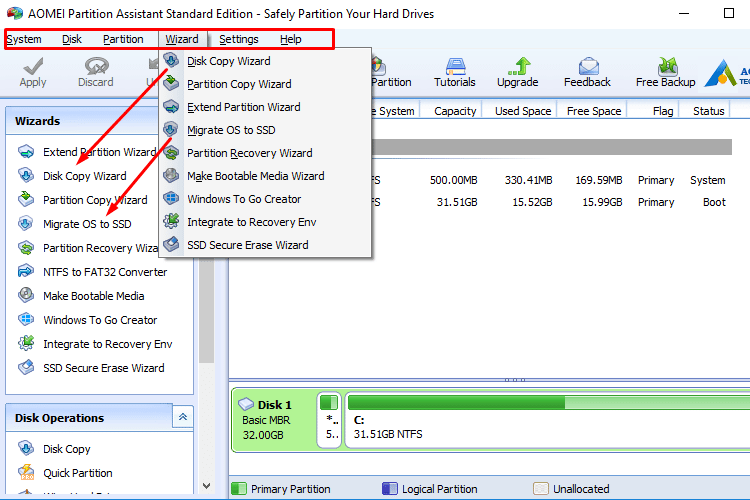Open the Disk menu
750x500 pixels.
point(72,39)
